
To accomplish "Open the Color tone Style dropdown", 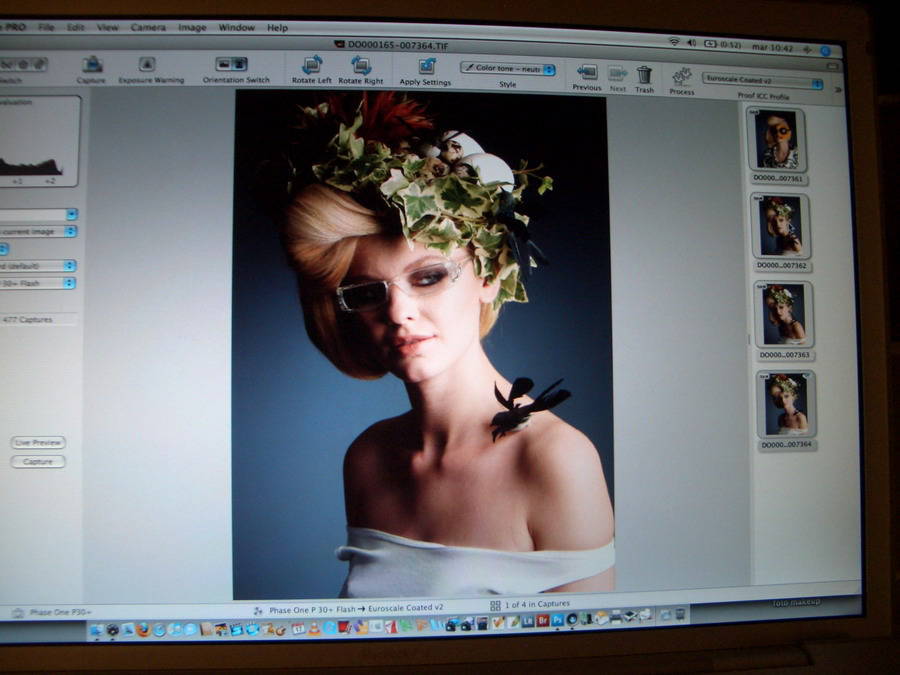I will click(x=508, y=69).
